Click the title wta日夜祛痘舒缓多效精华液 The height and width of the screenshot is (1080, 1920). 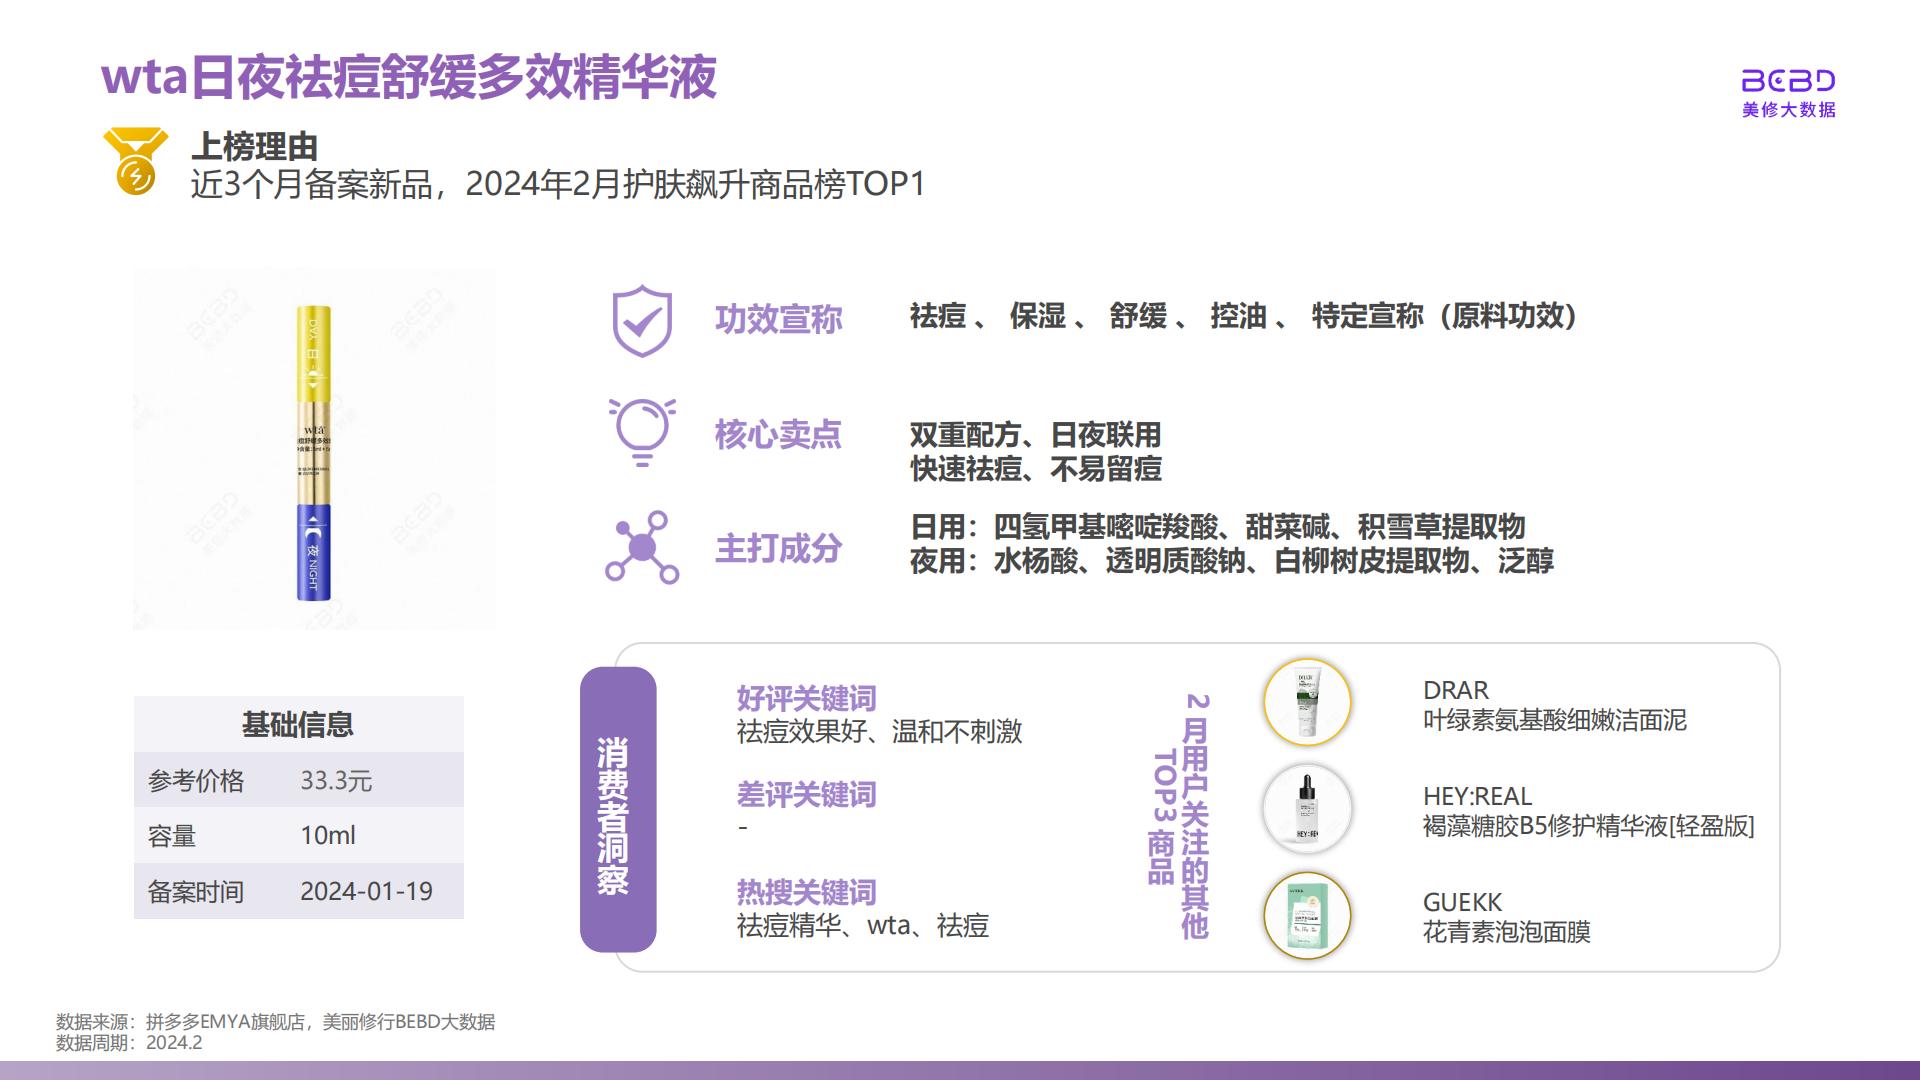click(x=409, y=77)
